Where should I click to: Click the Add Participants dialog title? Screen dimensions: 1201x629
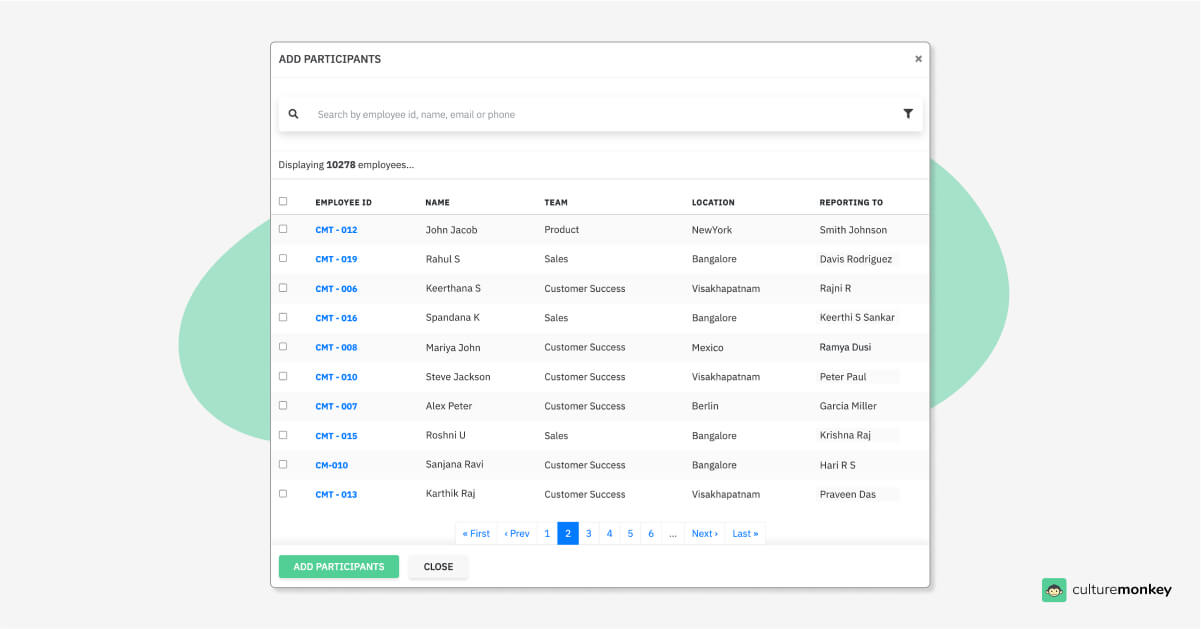point(330,59)
